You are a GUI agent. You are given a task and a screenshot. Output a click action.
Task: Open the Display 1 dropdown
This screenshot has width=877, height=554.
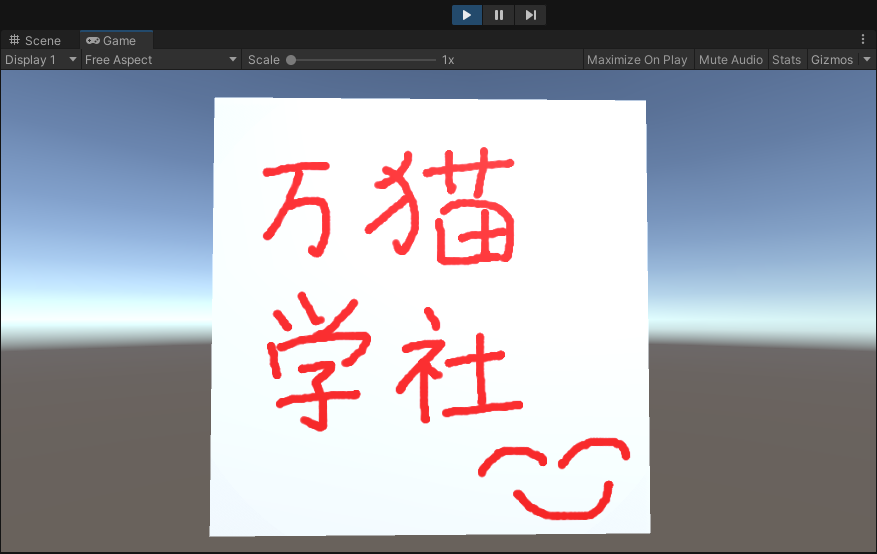click(x=40, y=60)
